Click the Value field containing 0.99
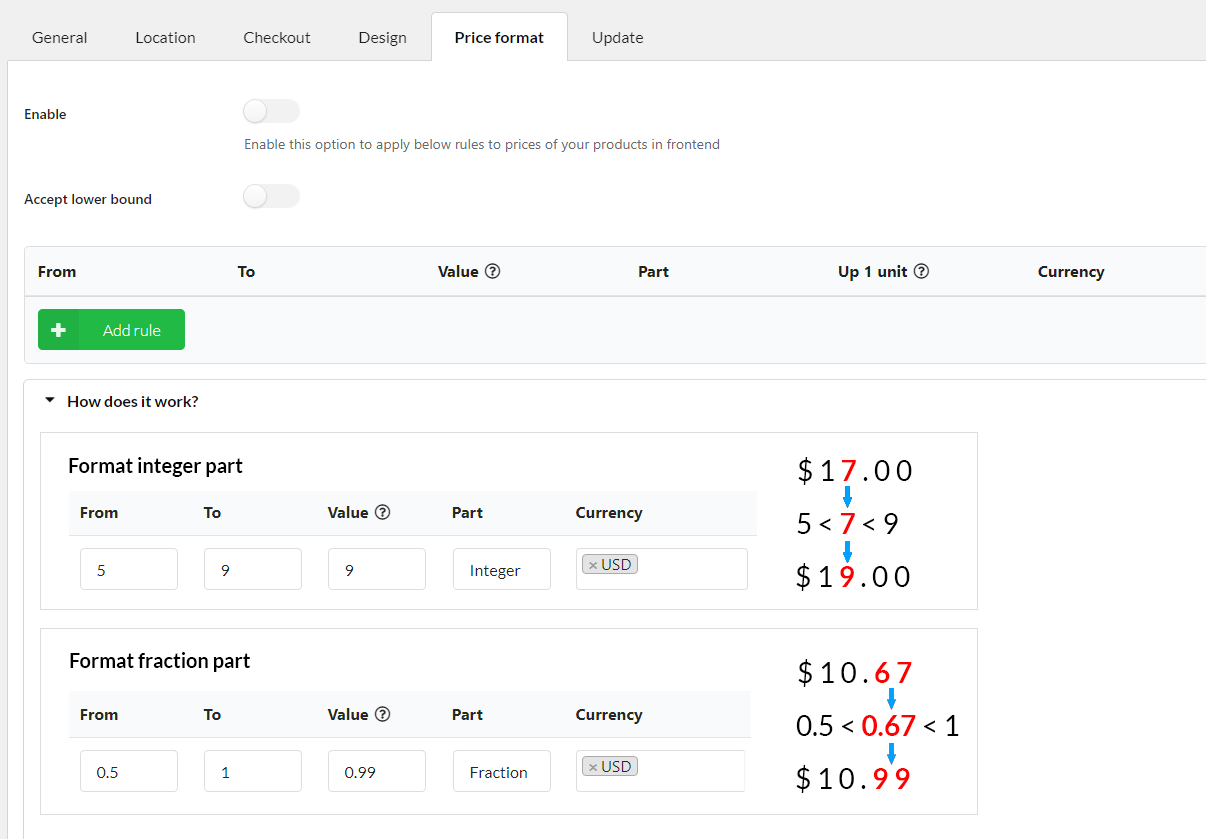 pyautogui.click(x=376, y=772)
